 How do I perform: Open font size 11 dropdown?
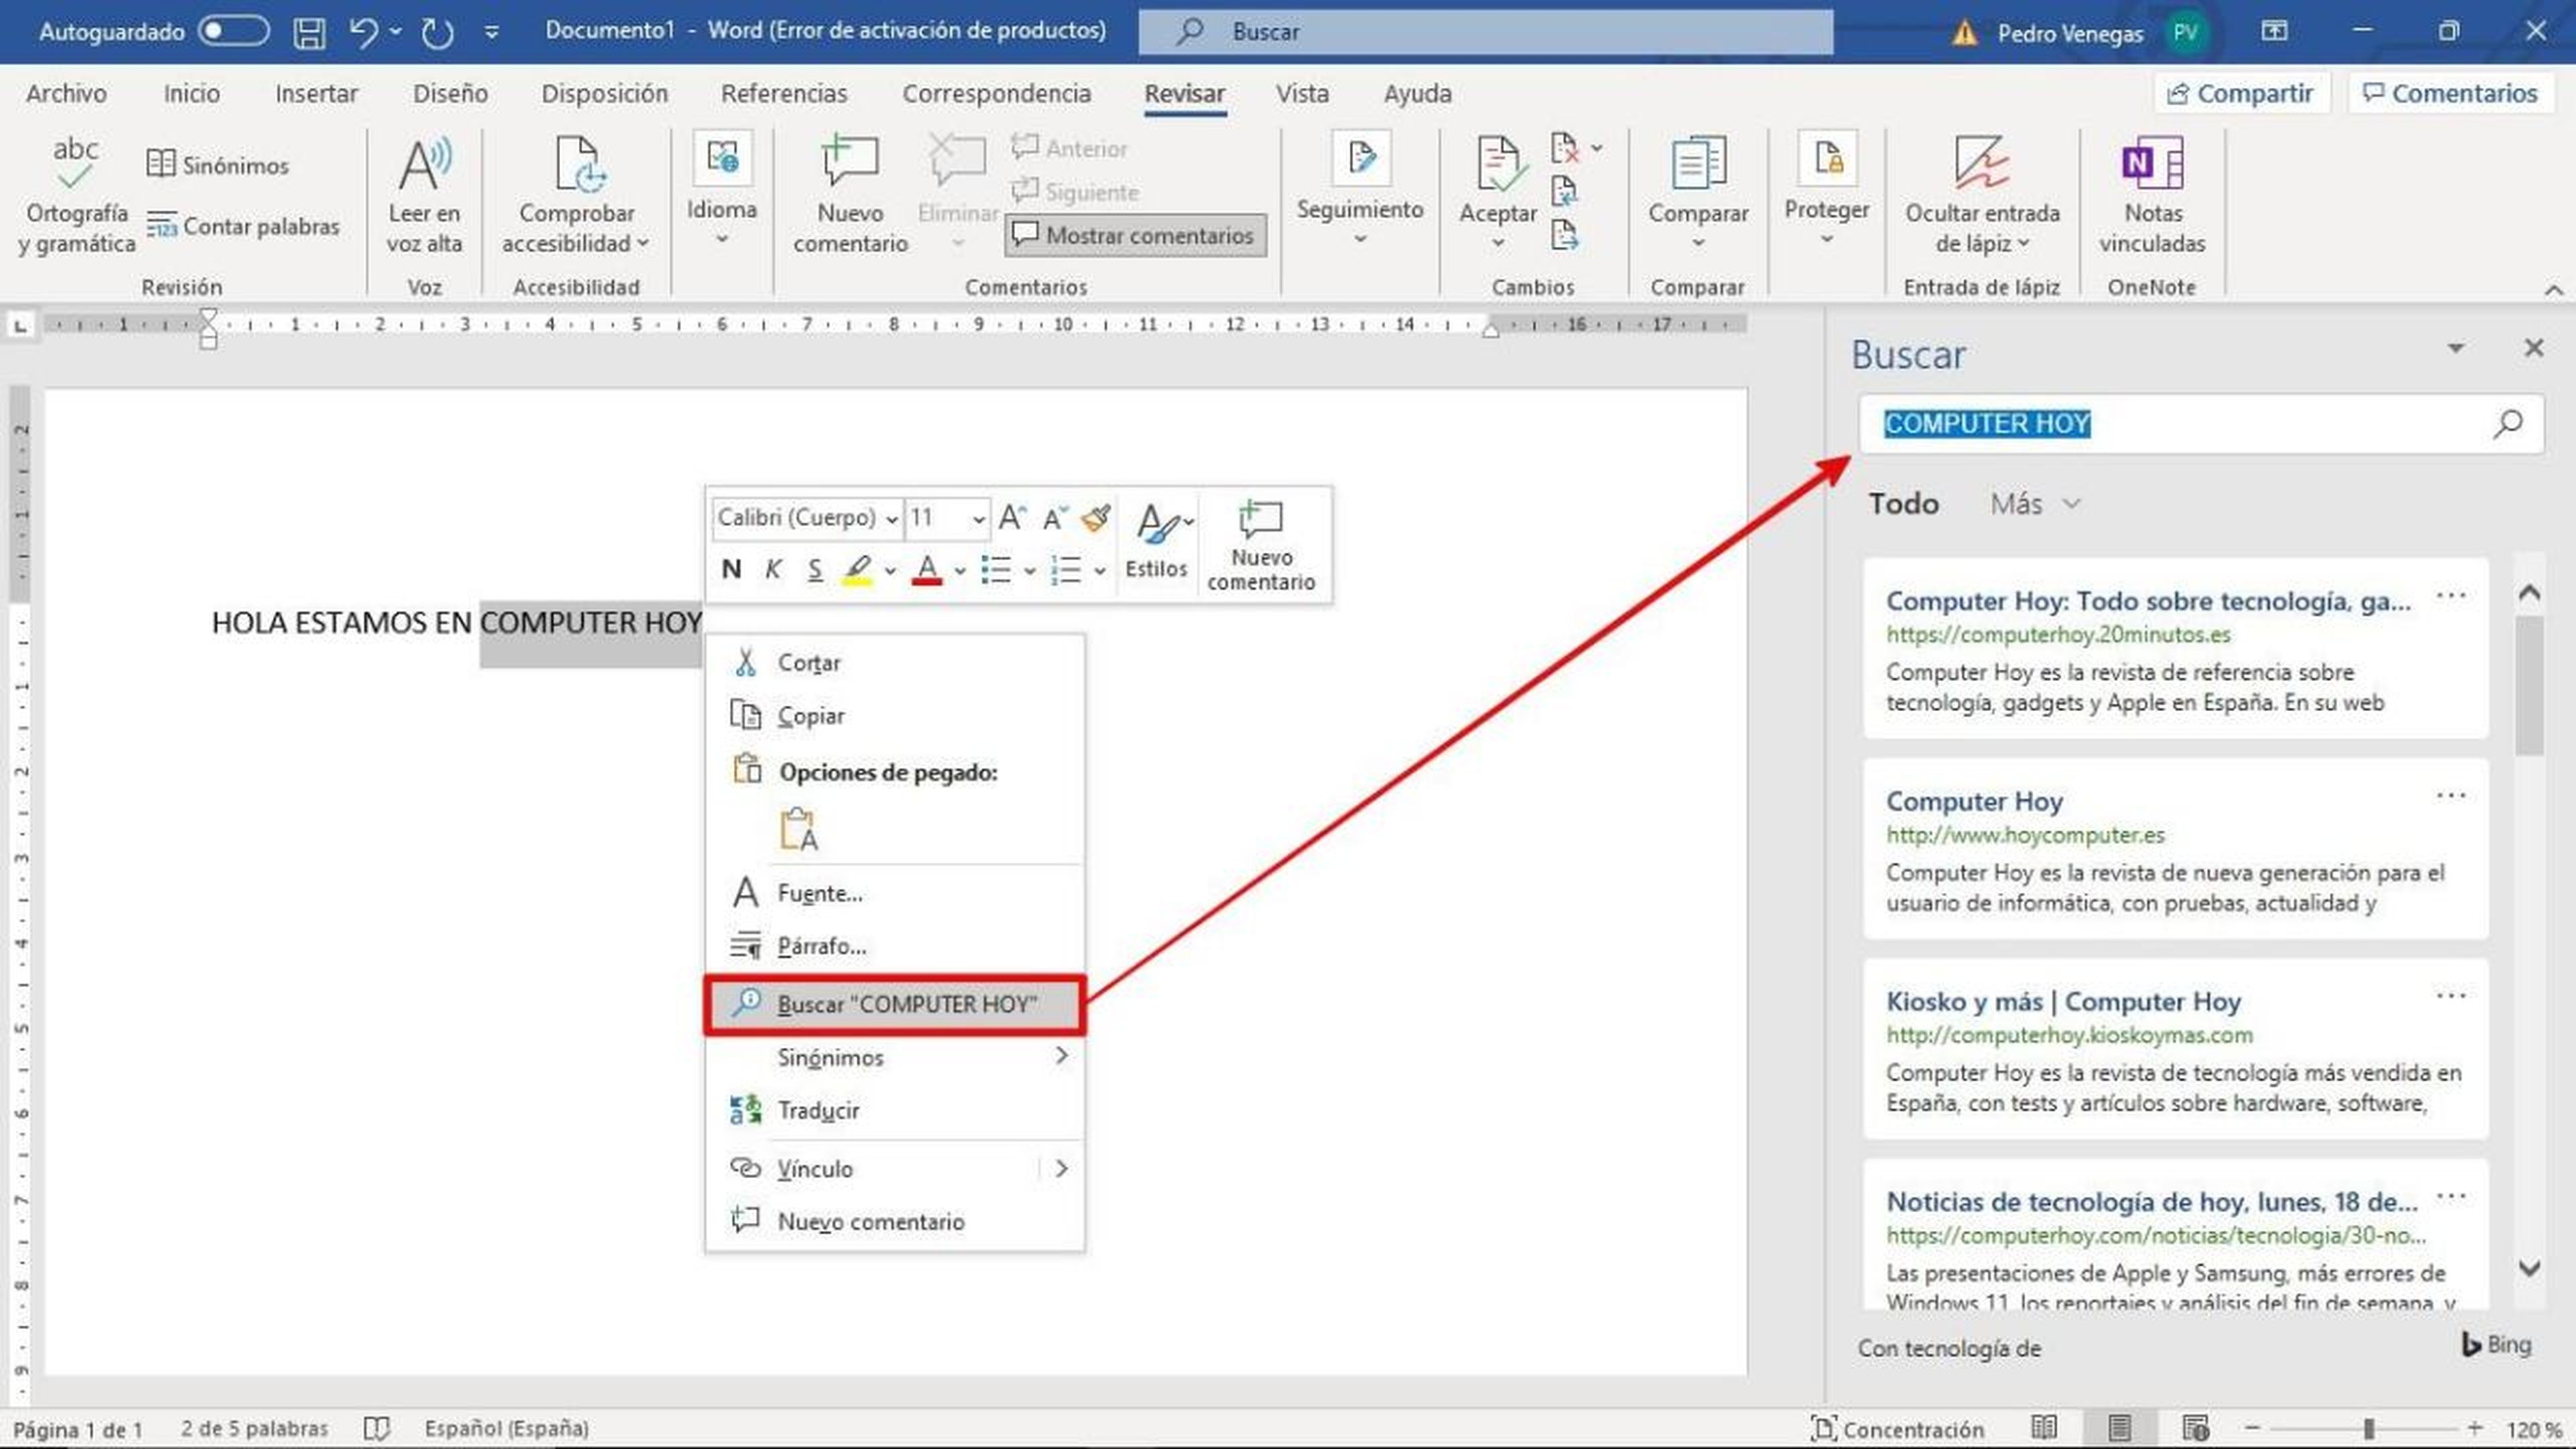point(978,518)
